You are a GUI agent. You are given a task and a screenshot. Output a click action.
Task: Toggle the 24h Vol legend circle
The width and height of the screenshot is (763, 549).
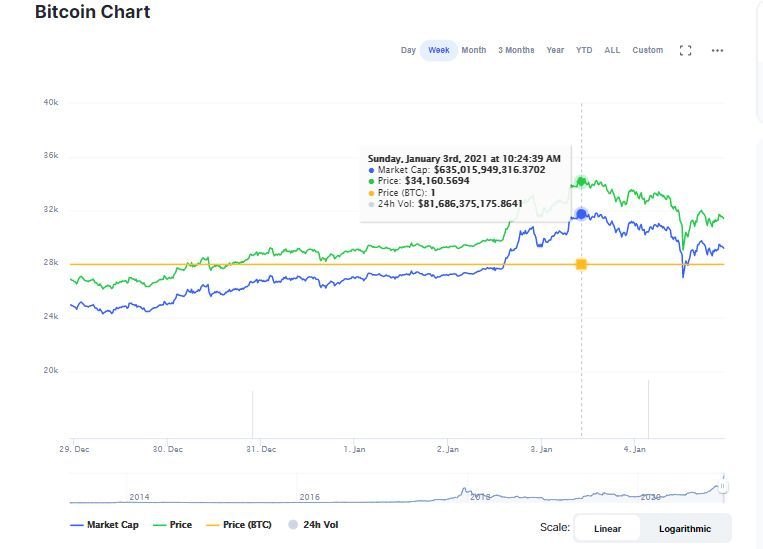pos(293,525)
